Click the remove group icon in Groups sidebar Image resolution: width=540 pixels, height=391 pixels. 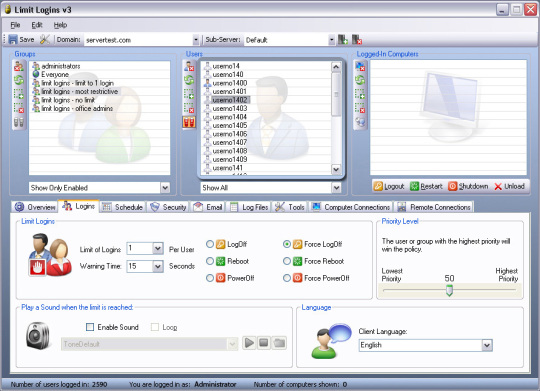(19, 66)
